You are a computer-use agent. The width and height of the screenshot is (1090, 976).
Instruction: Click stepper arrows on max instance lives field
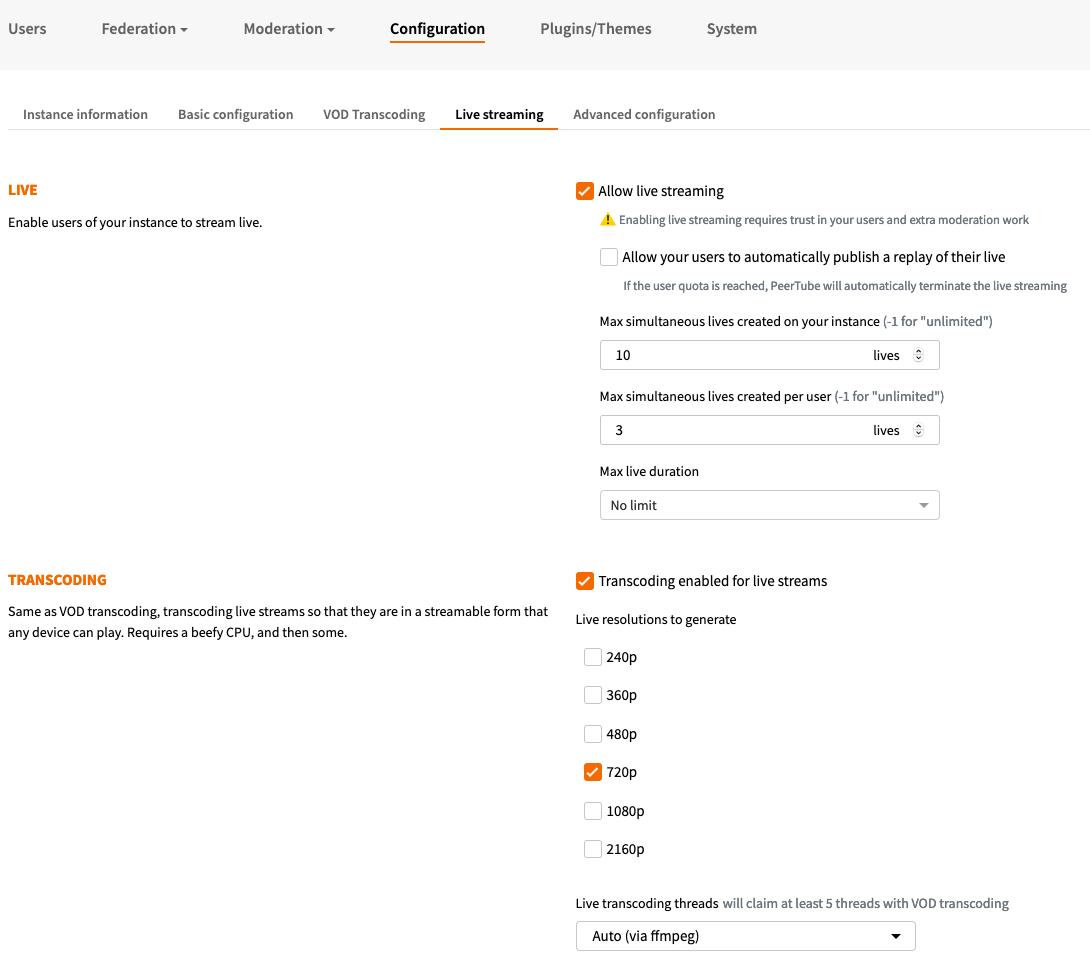tap(919, 355)
